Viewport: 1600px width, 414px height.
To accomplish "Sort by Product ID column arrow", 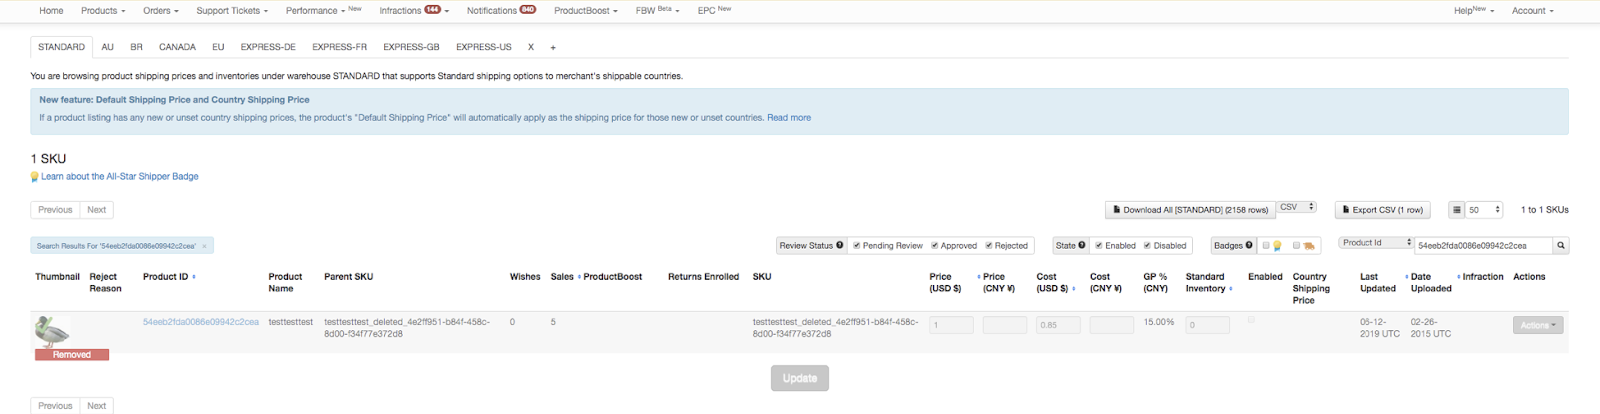I will 194,277.
